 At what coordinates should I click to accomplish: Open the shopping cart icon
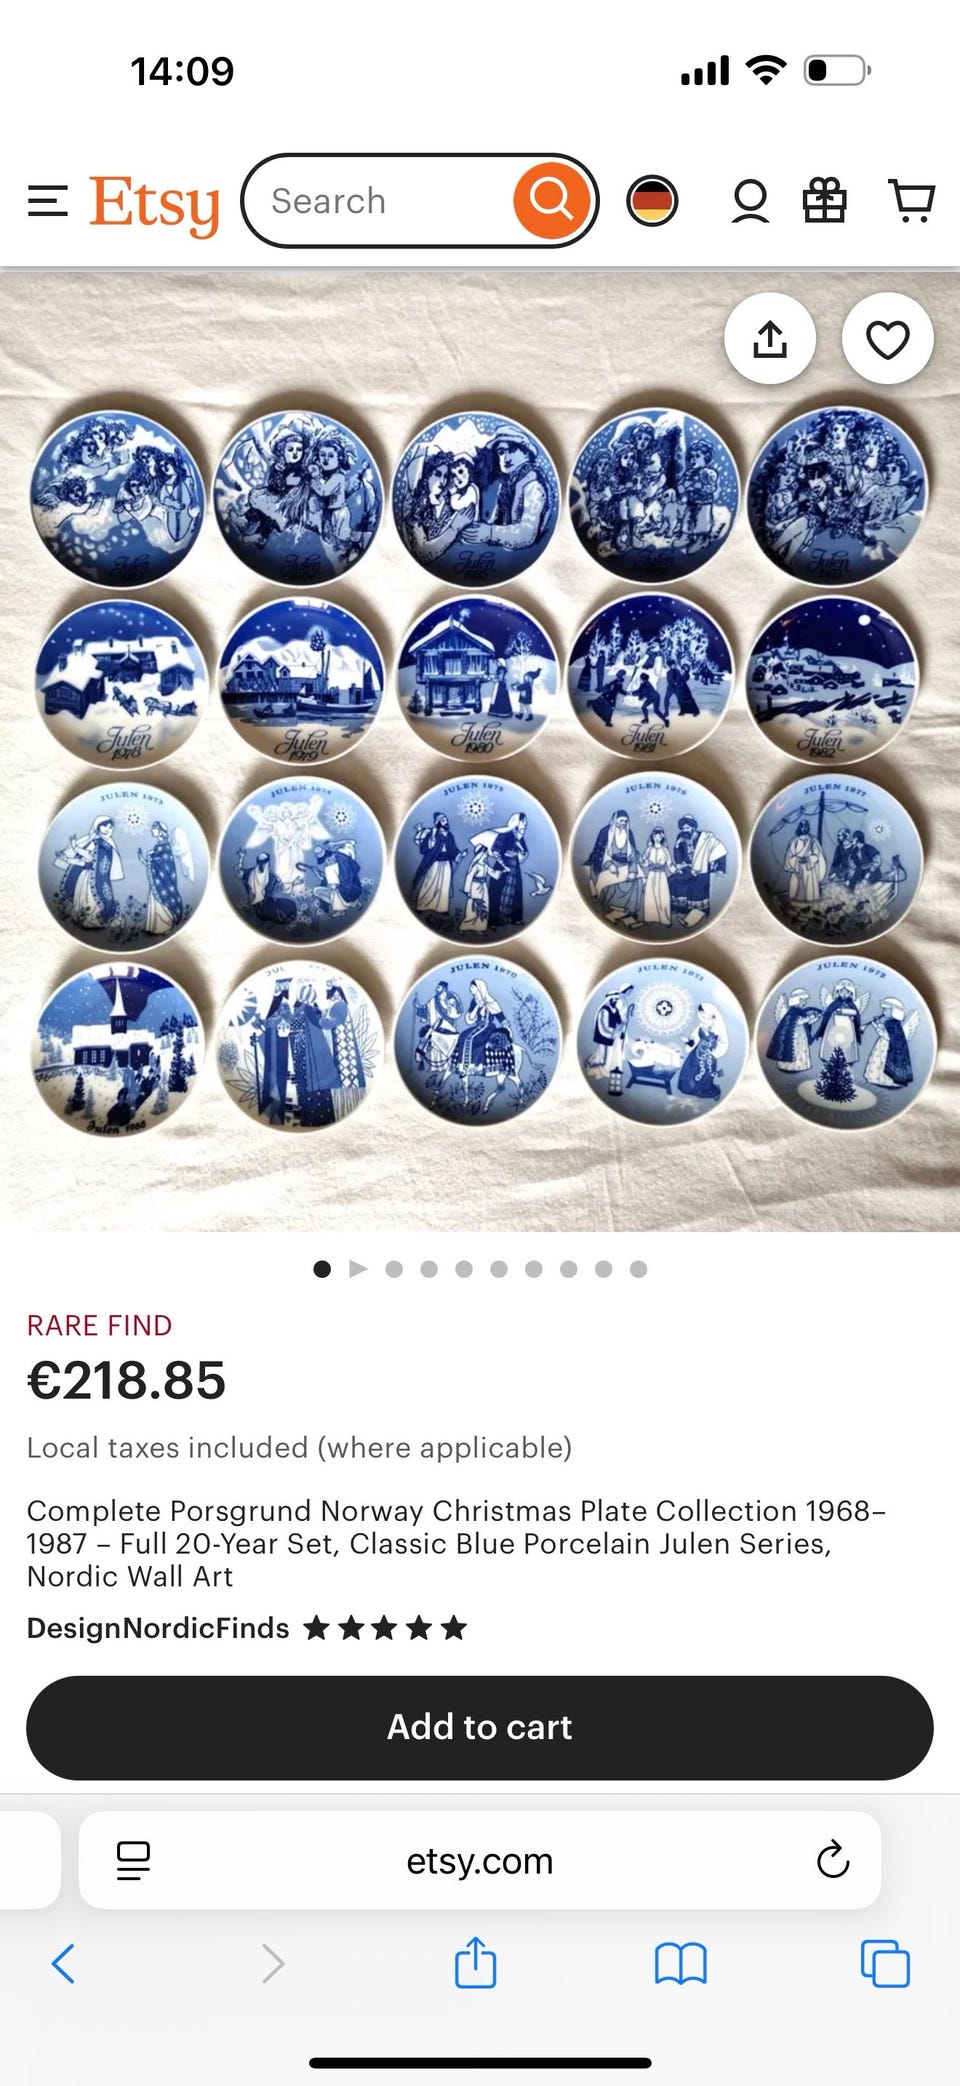(911, 201)
